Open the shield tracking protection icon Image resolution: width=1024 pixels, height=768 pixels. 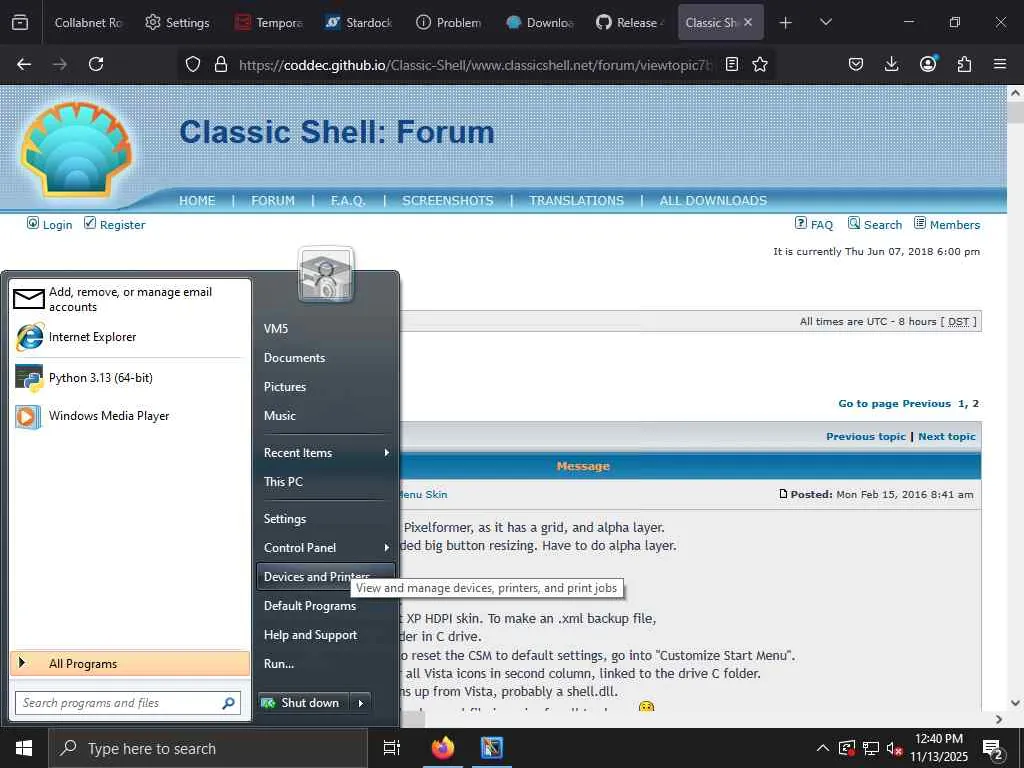[x=193, y=64]
